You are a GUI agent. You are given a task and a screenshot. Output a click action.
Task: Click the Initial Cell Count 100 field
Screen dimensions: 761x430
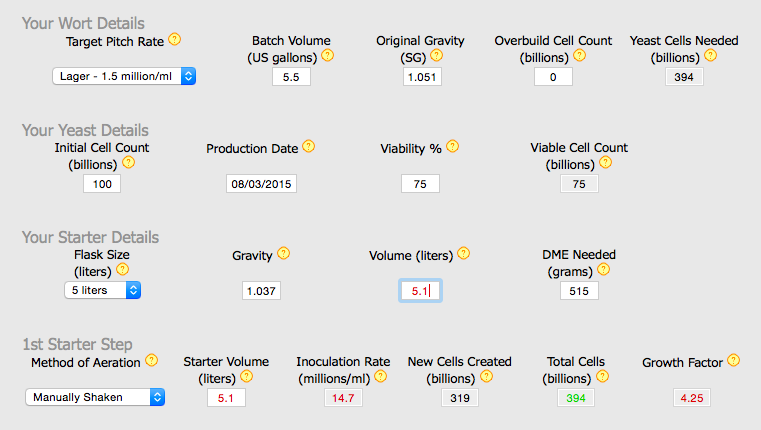102,184
